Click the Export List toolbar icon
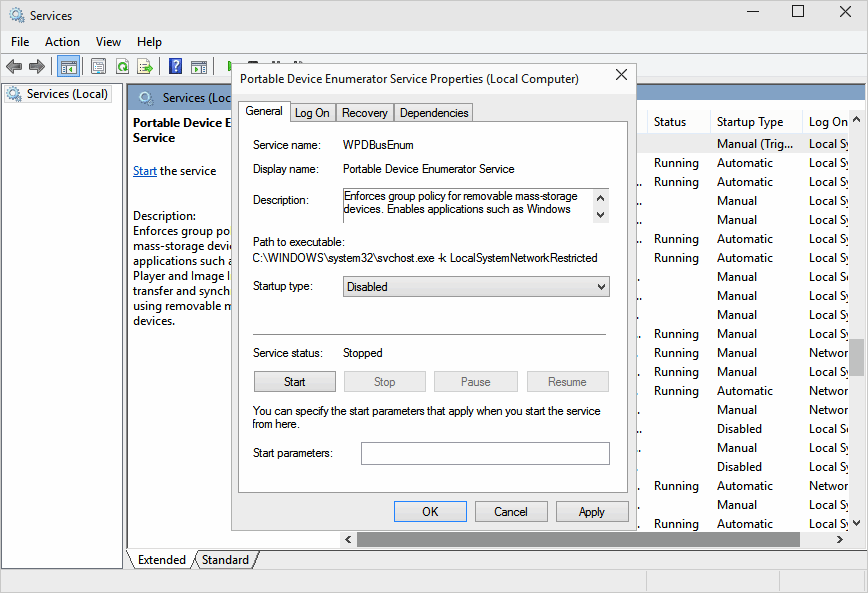The height and width of the screenshot is (593, 868). 145,67
